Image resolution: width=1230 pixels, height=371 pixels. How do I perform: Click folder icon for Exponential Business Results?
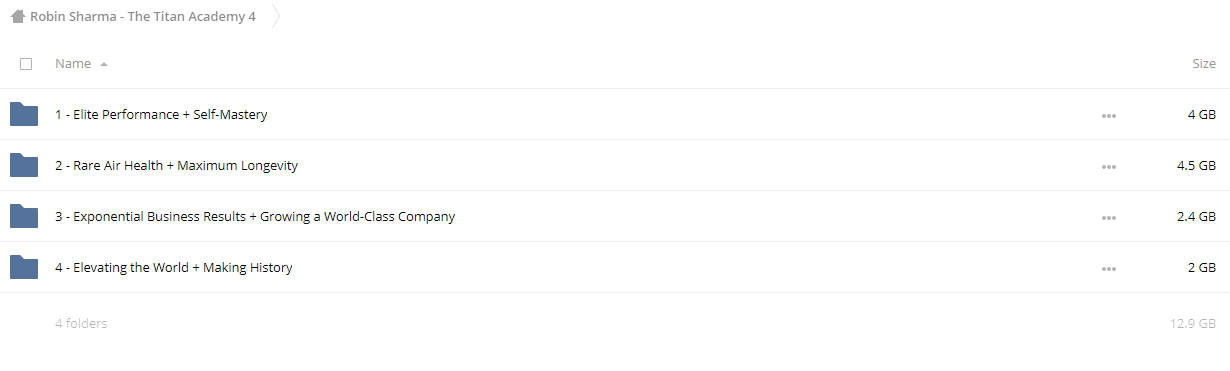point(24,216)
